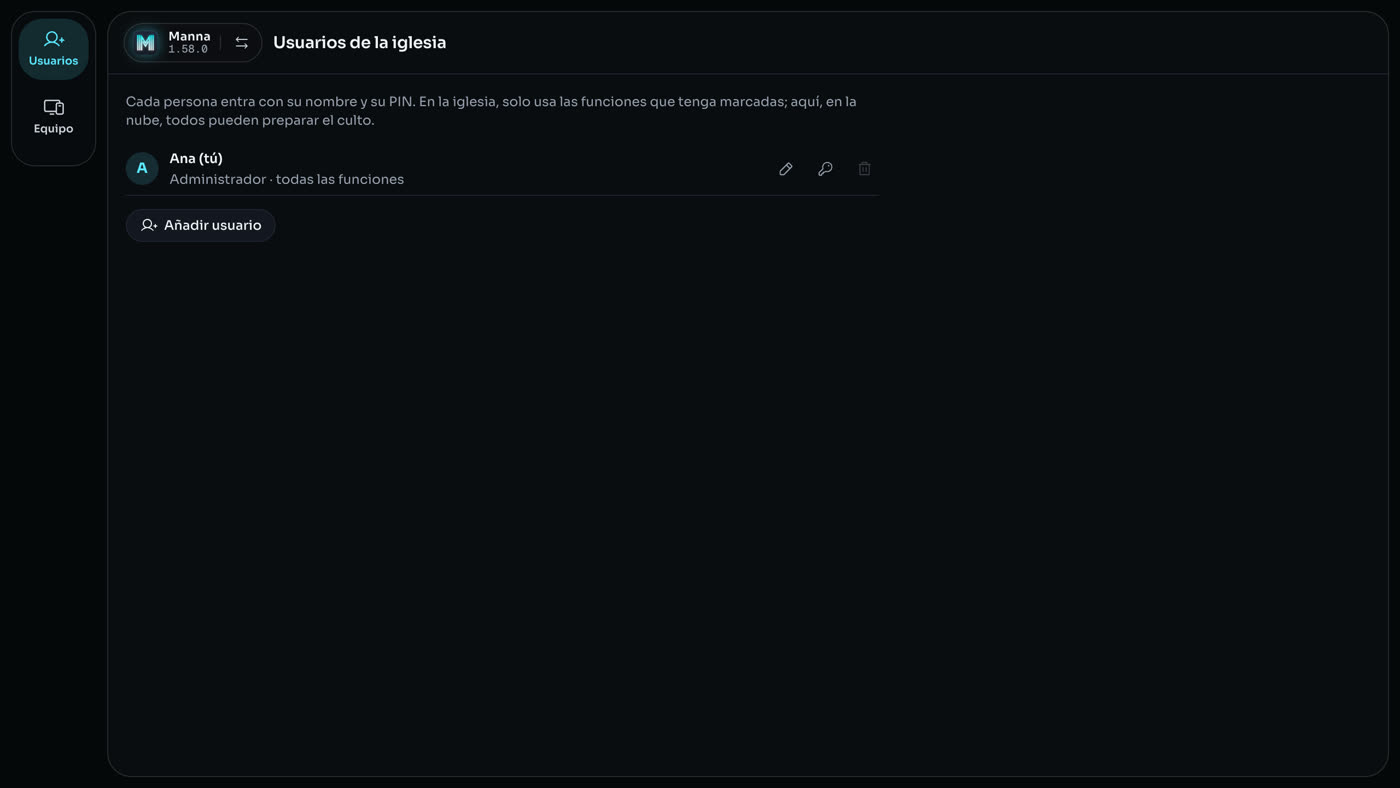Click the description text about nombre y PIN
Screen dimensions: 1400x788
tap(491, 110)
